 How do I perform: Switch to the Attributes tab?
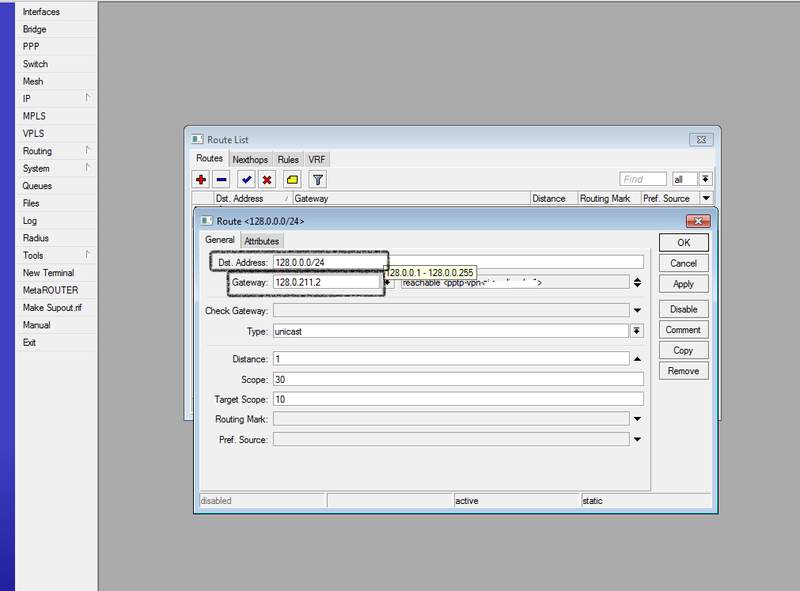[262, 241]
